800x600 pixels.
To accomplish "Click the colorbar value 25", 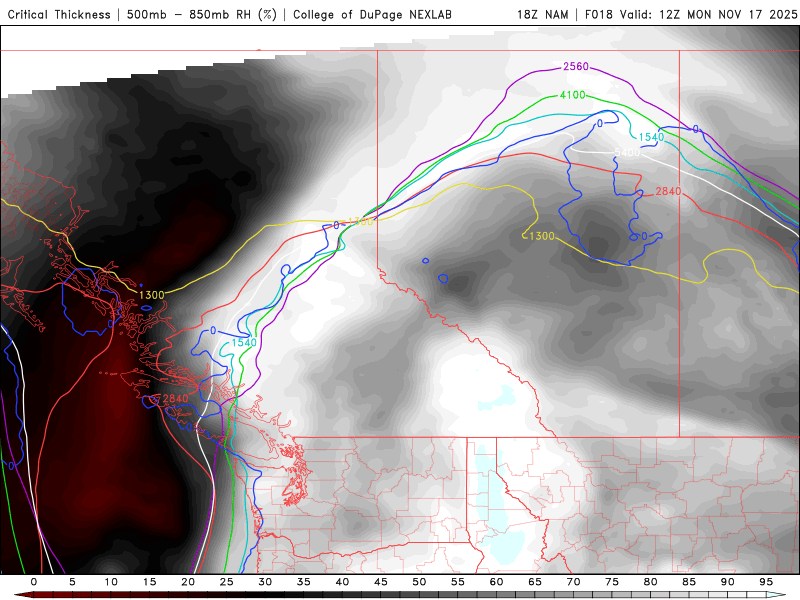I will point(227,582).
